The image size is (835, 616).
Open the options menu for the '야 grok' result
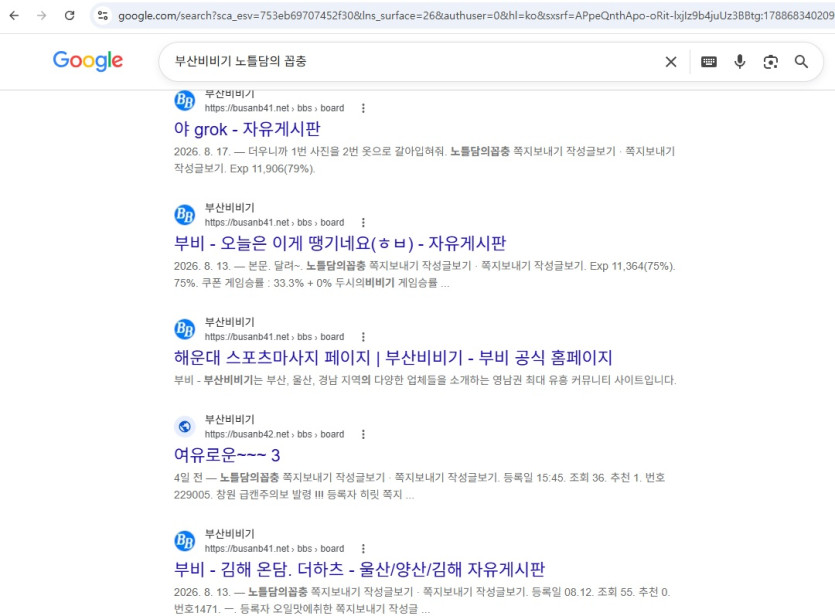(x=363, y=108)
